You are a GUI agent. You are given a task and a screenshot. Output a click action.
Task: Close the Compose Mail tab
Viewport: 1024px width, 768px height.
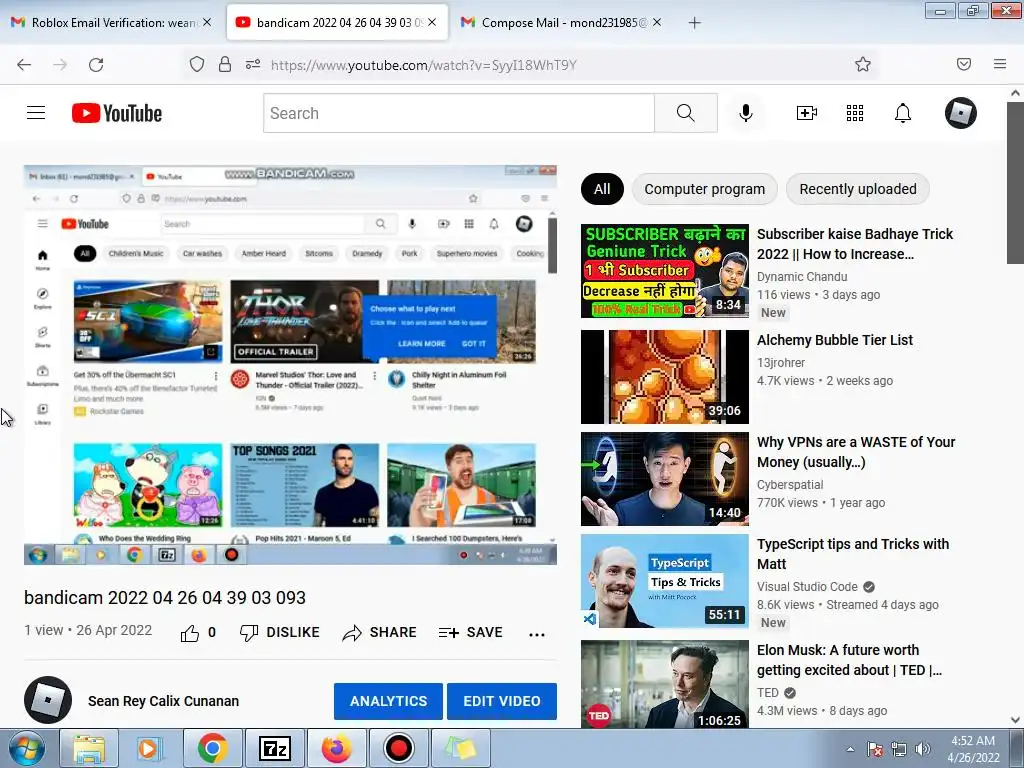(x=657, y=22)
